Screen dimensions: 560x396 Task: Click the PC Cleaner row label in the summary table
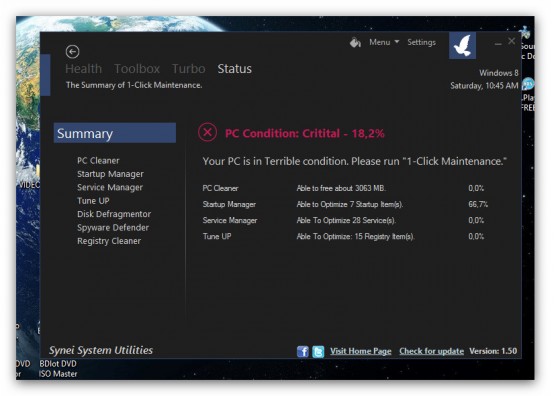(x=220, y=188)
